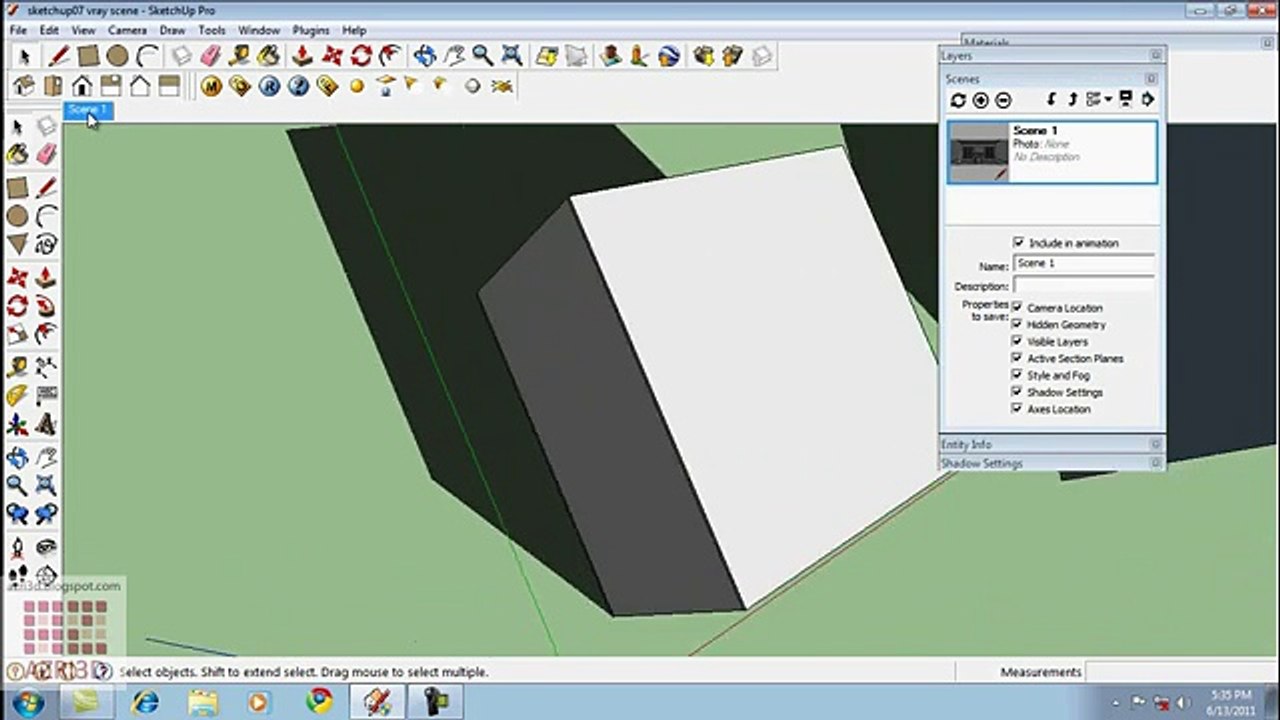Hide details toggle icon in Scenes panel
Image resolution: width=1280 pixels, height=720 pixels.
(1125, 100)
